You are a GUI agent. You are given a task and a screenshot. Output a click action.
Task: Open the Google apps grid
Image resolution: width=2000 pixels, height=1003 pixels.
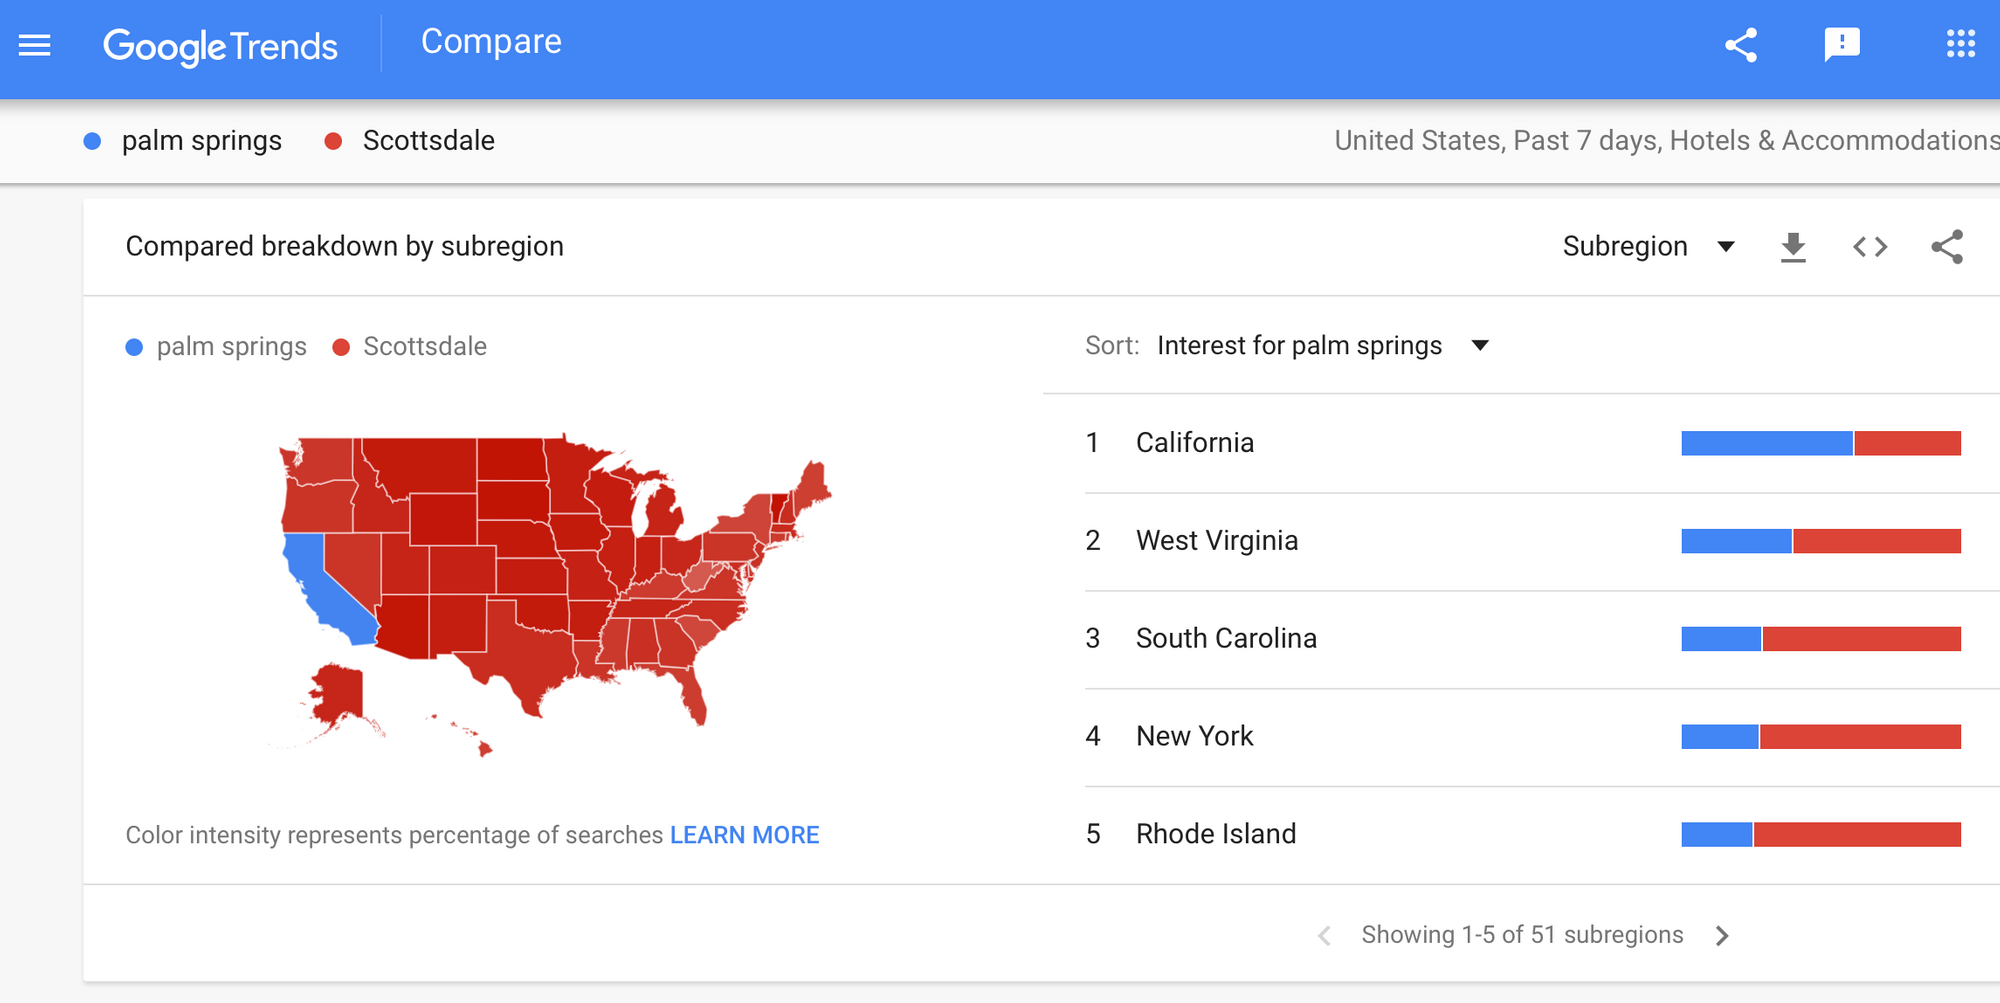(x=1960, y=45)
